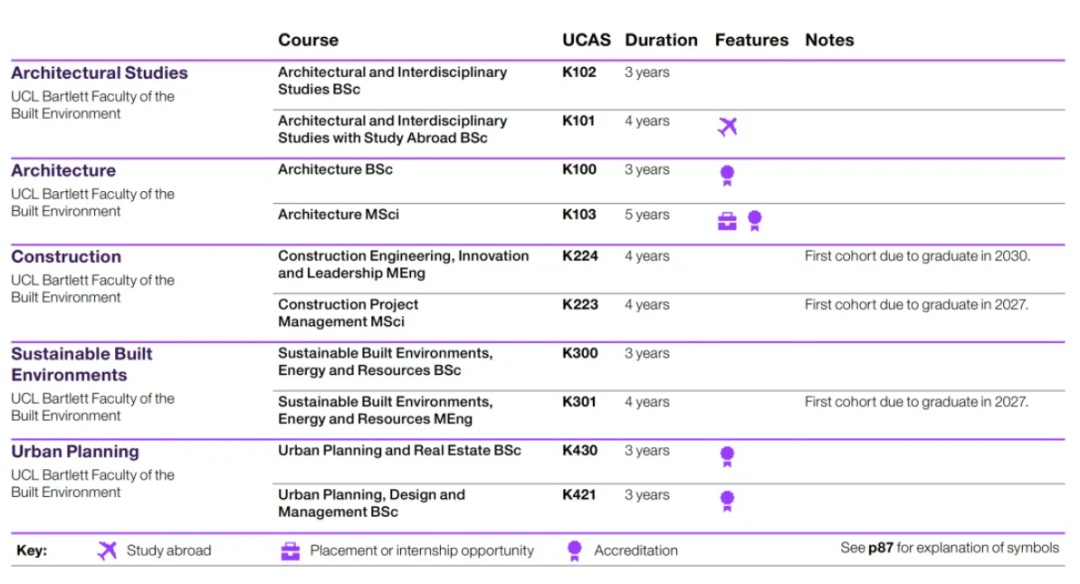Viewport: 1080px width, 584px height.
Task: Open the Urban Planning subject heading
Action: coord(75,452)
